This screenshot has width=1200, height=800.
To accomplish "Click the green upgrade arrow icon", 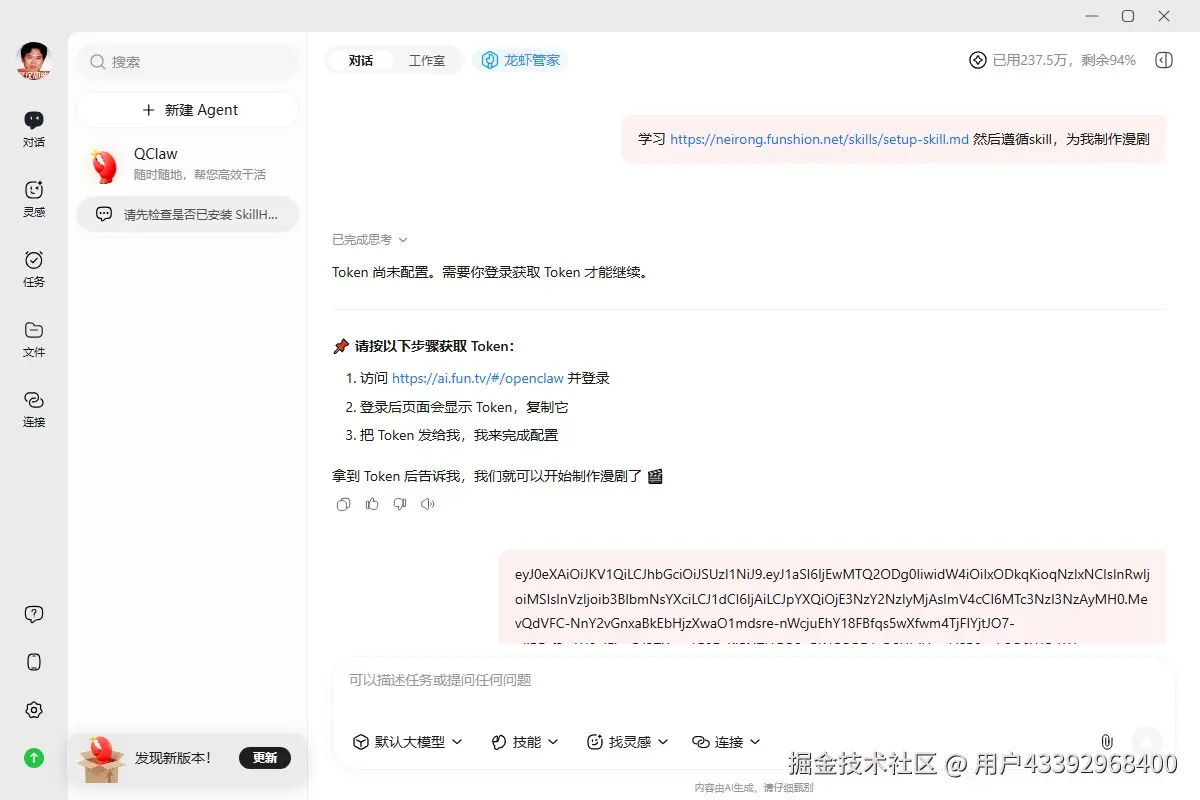I will coord(34,758).
